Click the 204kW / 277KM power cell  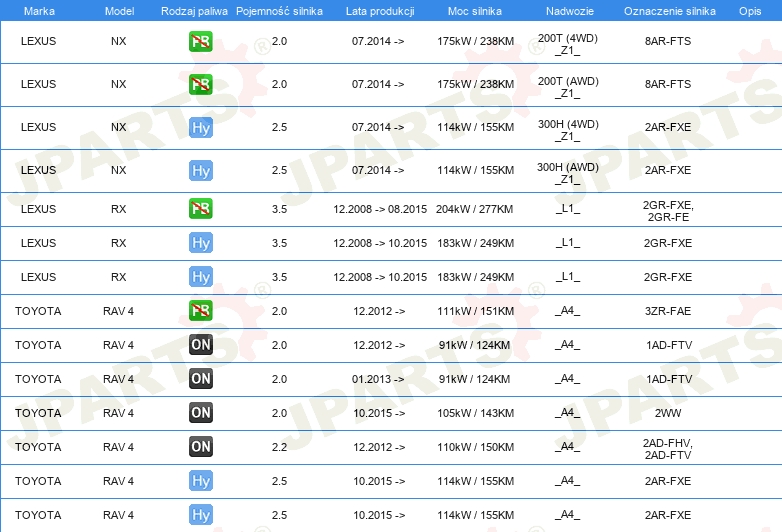475,209
